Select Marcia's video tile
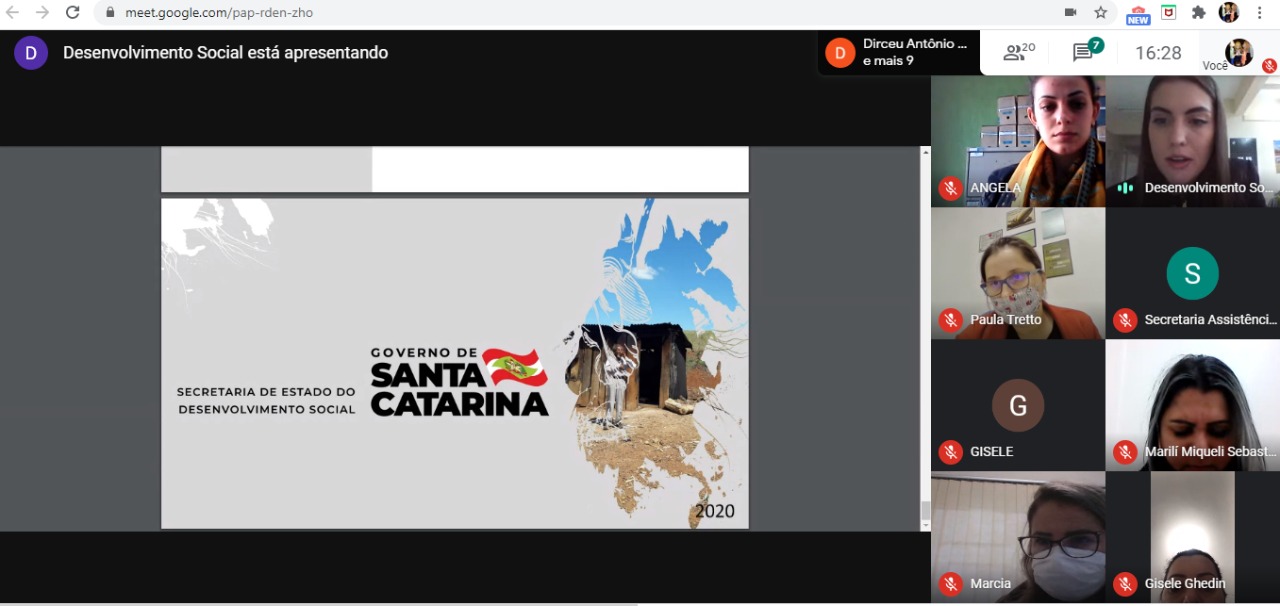Image resolution: width=1280 pixels, height=606 pixels. (1018, 537)
